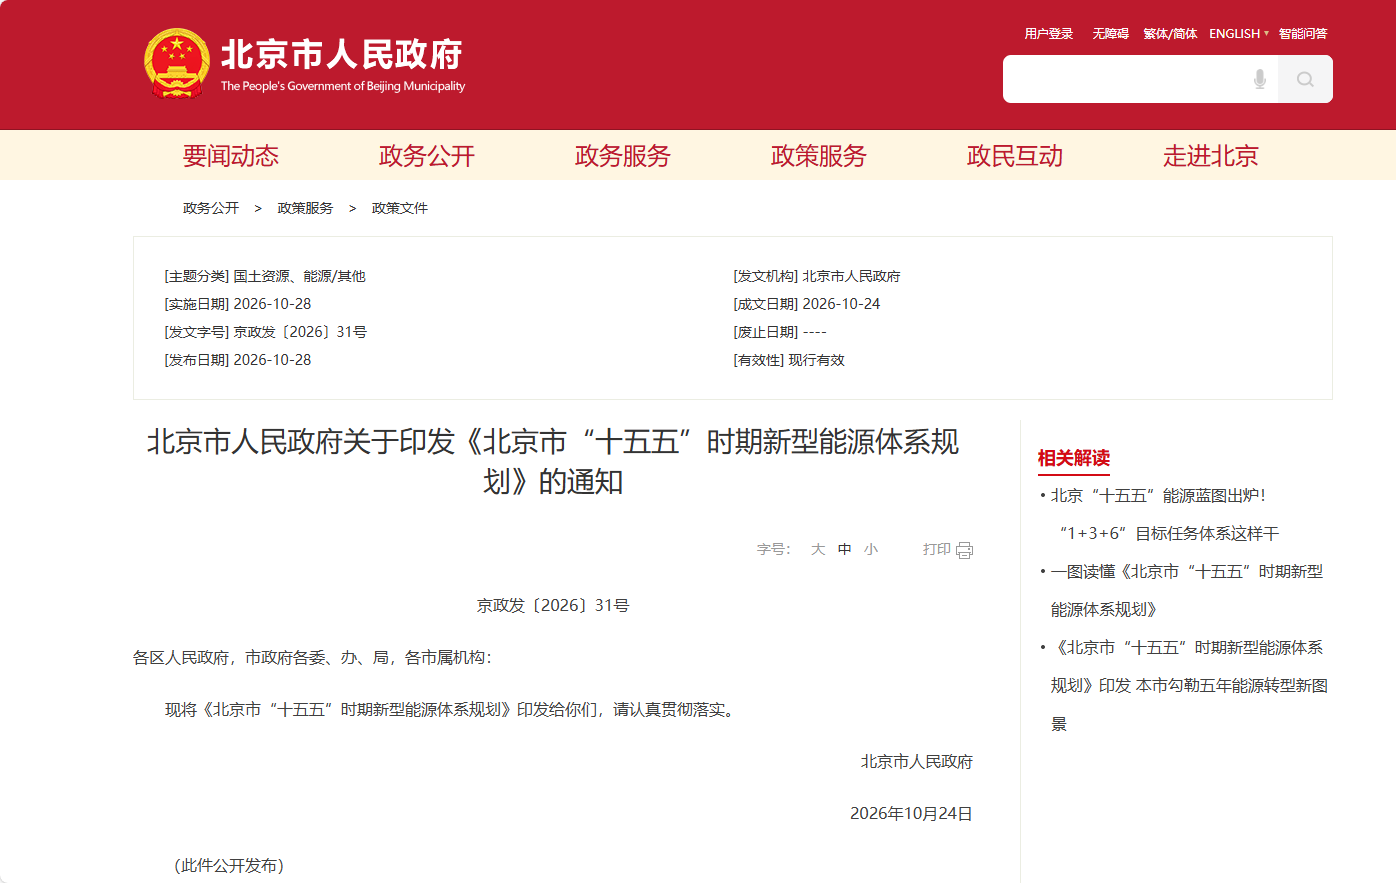Screen dimensions: 1396x883
Task: Click 政策服务 in the breadcrumb
Action: (305, 208)
